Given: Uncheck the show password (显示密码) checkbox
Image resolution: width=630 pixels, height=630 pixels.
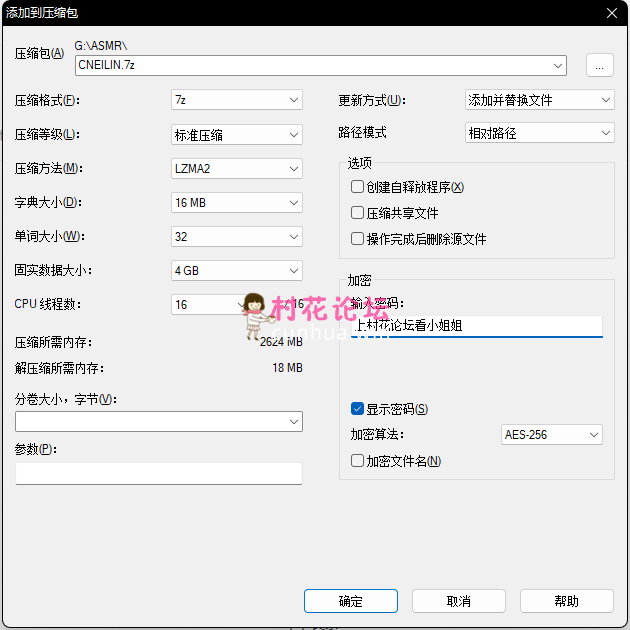Looking at the screenshot, I should 357,408.
